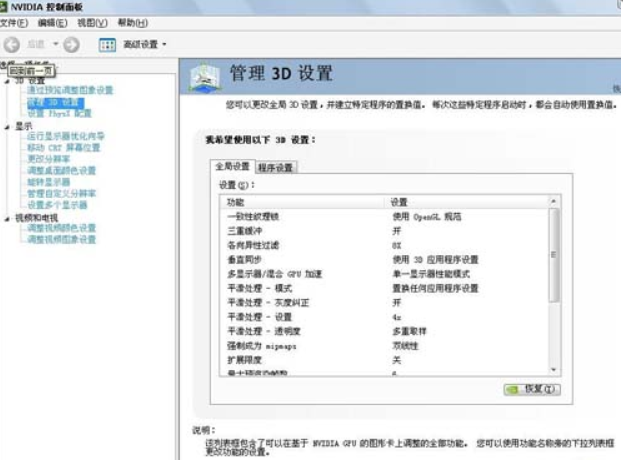Open 调整视频颜色设置 link

point(62,228)
